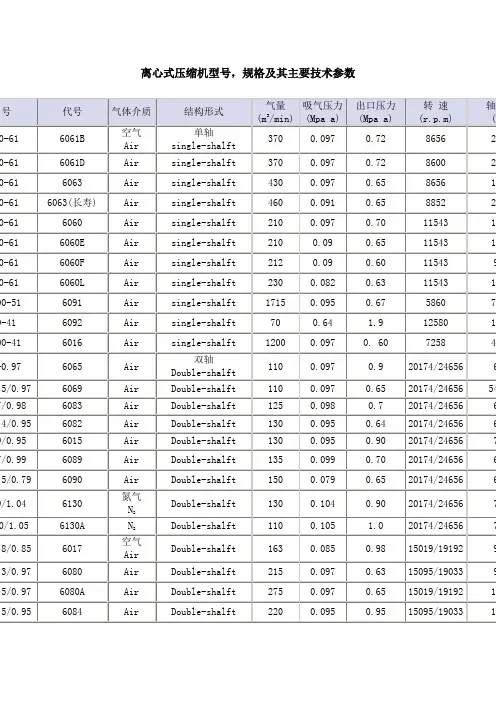
Task: Click speed 15095/19033 in row 6084
Action: (x=436, y=612)
